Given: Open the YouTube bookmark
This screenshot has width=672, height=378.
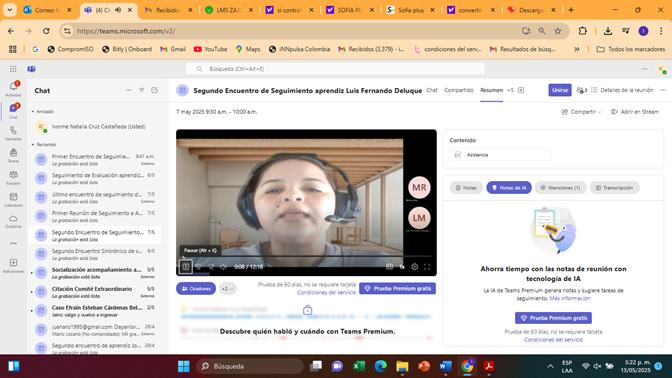Looking at the screenshot, I should click(x=210, y=49).
